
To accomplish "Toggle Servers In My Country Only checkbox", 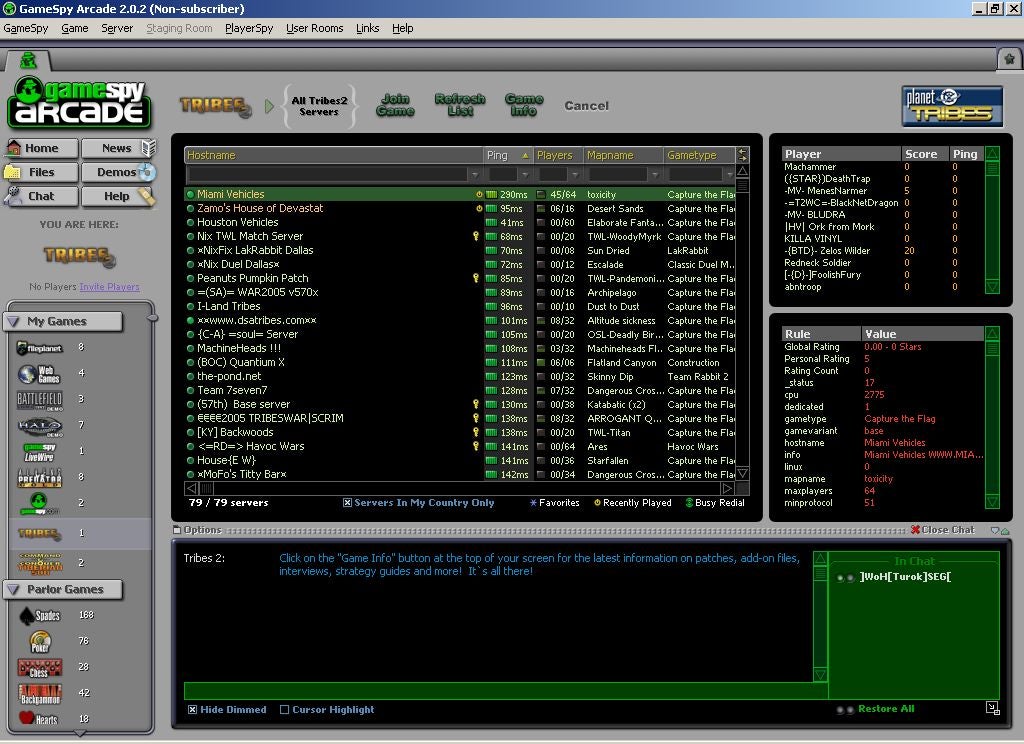I will click(347, 503).
